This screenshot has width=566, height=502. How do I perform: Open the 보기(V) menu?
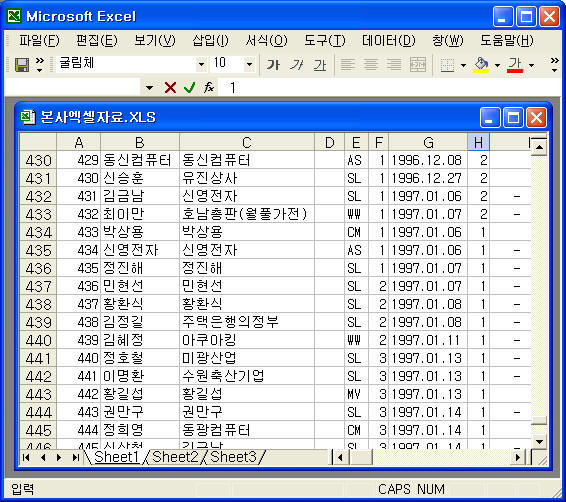[155, 40]
